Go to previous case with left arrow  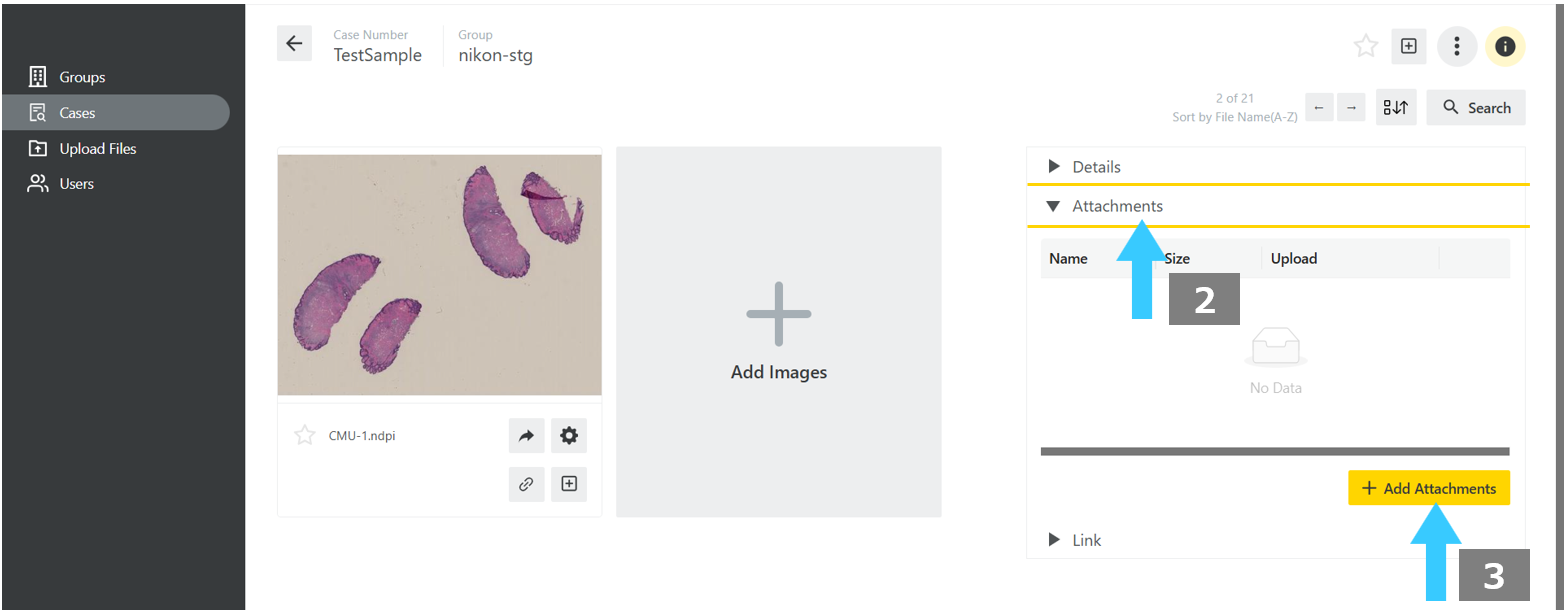1319,107
